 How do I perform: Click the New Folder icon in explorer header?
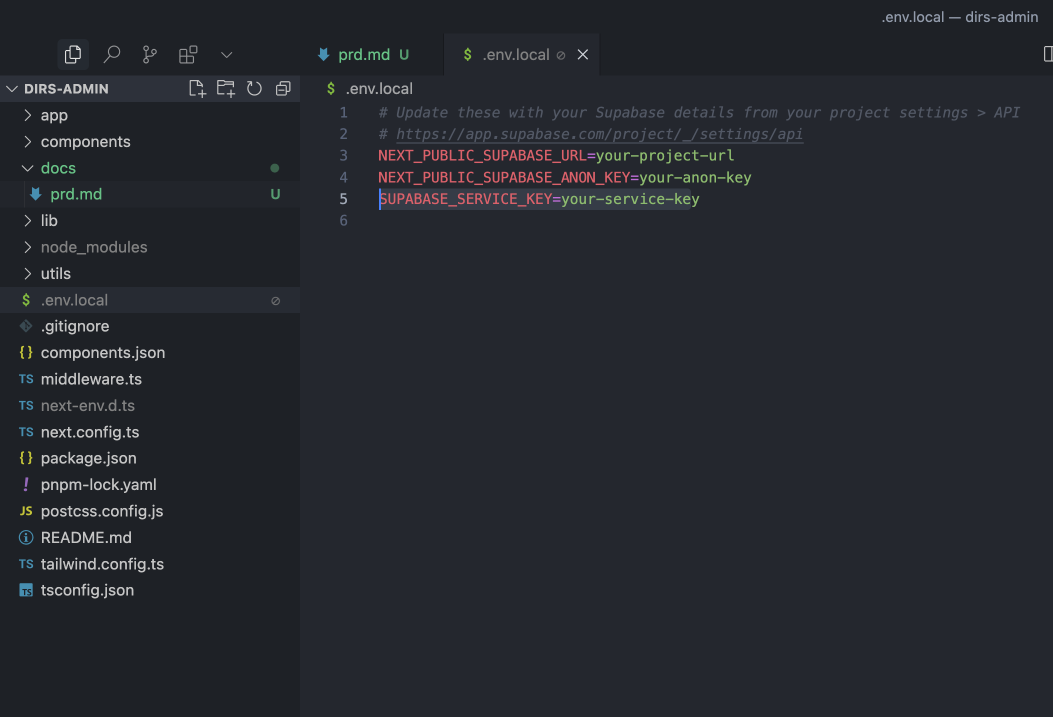pos(226,89)
